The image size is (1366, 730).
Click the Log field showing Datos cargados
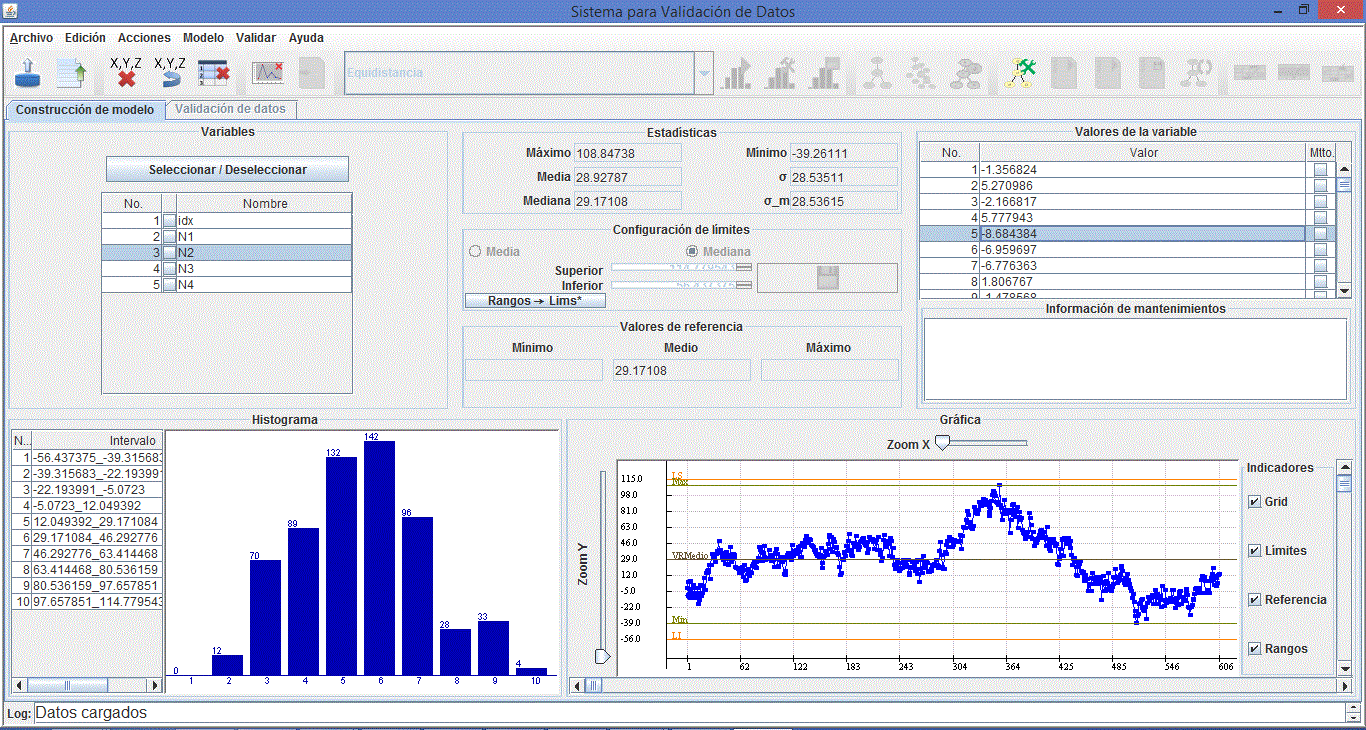[x=690, y=713]
